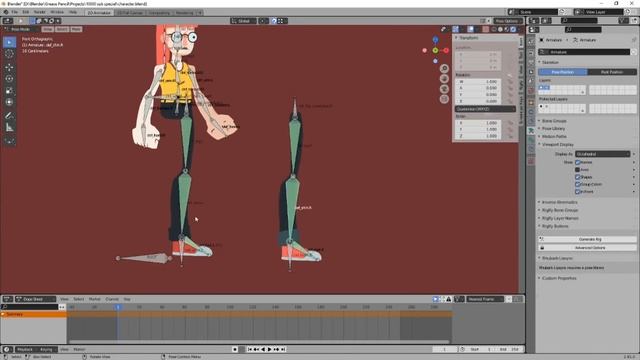
Task: Select the Transform tool
Action: (9, 102)
